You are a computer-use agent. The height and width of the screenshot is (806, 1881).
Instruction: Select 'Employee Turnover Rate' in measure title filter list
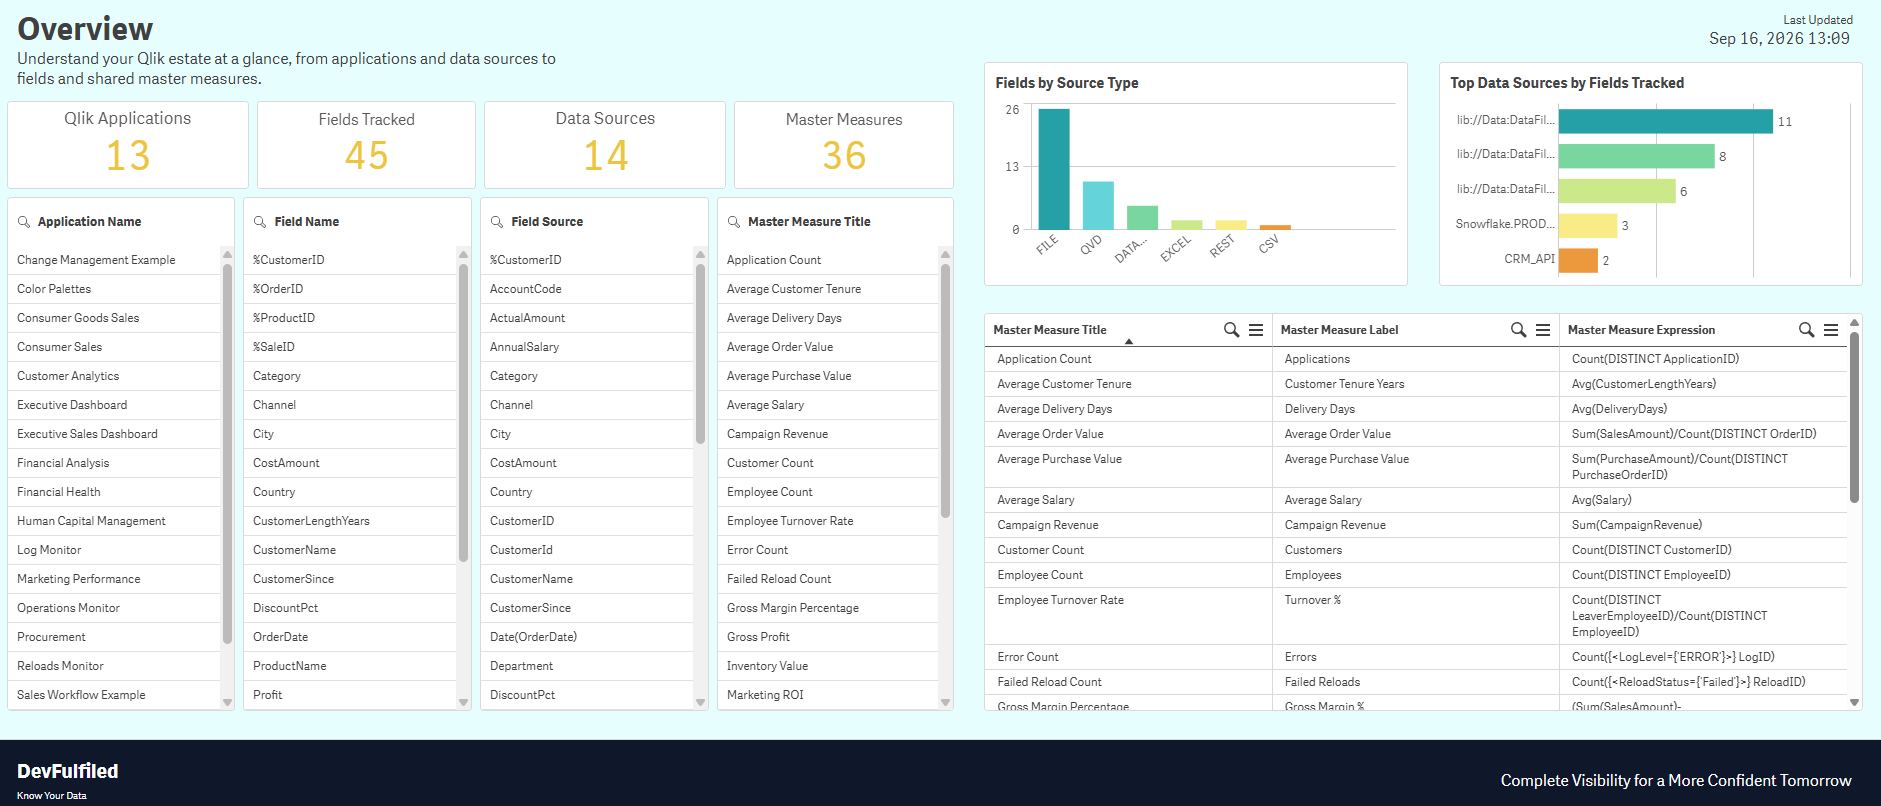pos(828,521)
